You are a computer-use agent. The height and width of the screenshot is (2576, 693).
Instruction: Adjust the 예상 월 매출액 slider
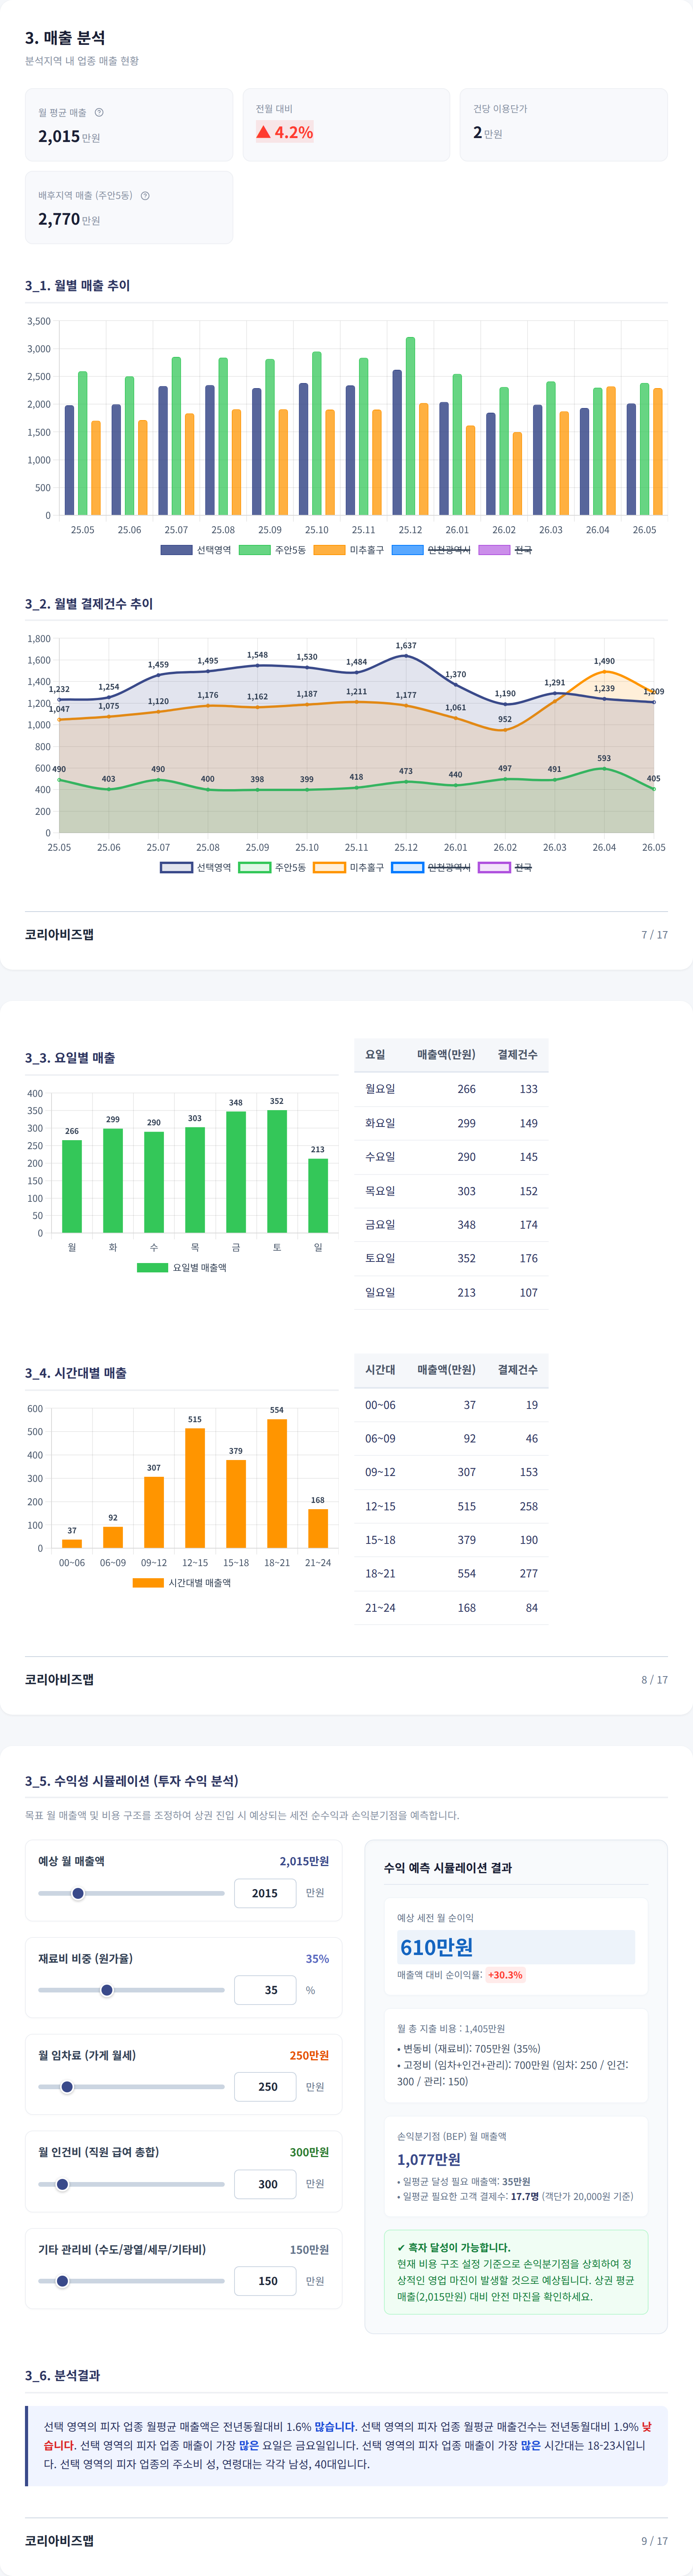pos(131,1893)
